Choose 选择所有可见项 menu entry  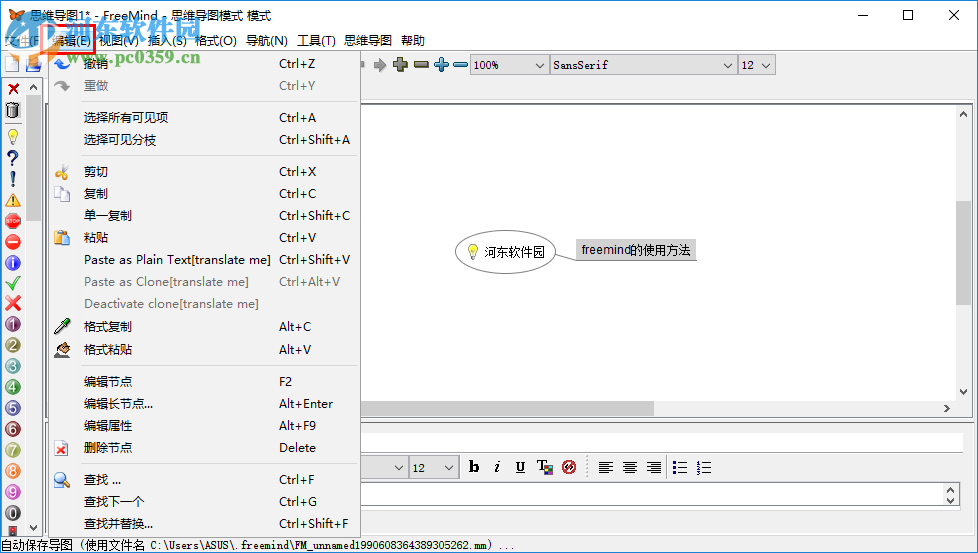(x=205, y=117)
